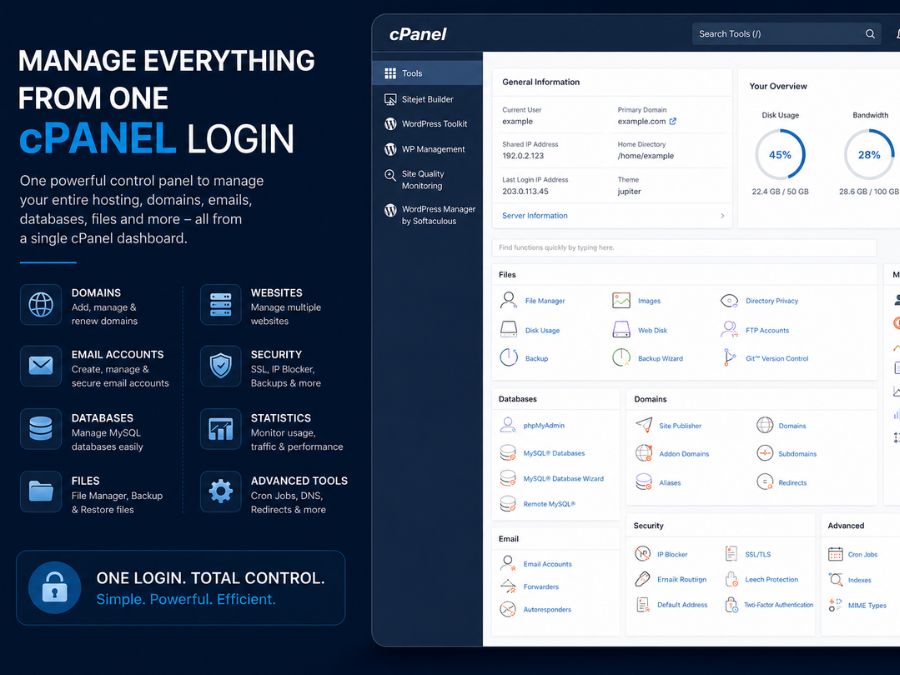Click Cron Jobs calendar icon
Screen dimensions: 900x675
coord(835,554)
